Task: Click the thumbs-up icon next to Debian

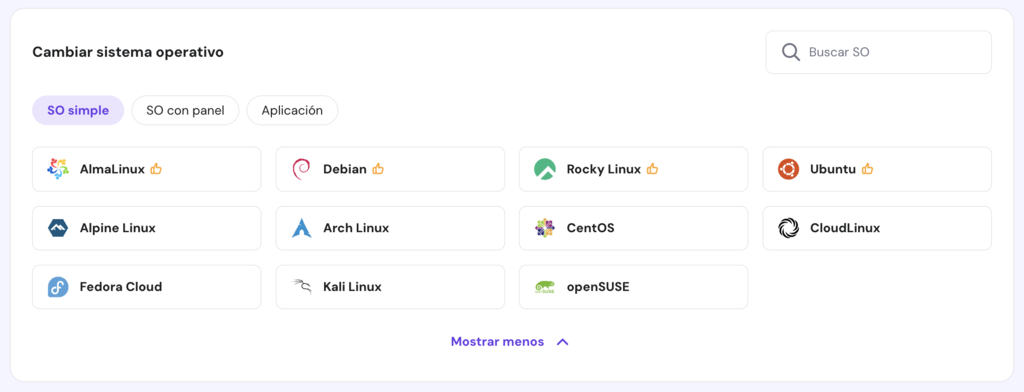Action: pos(378,169)
